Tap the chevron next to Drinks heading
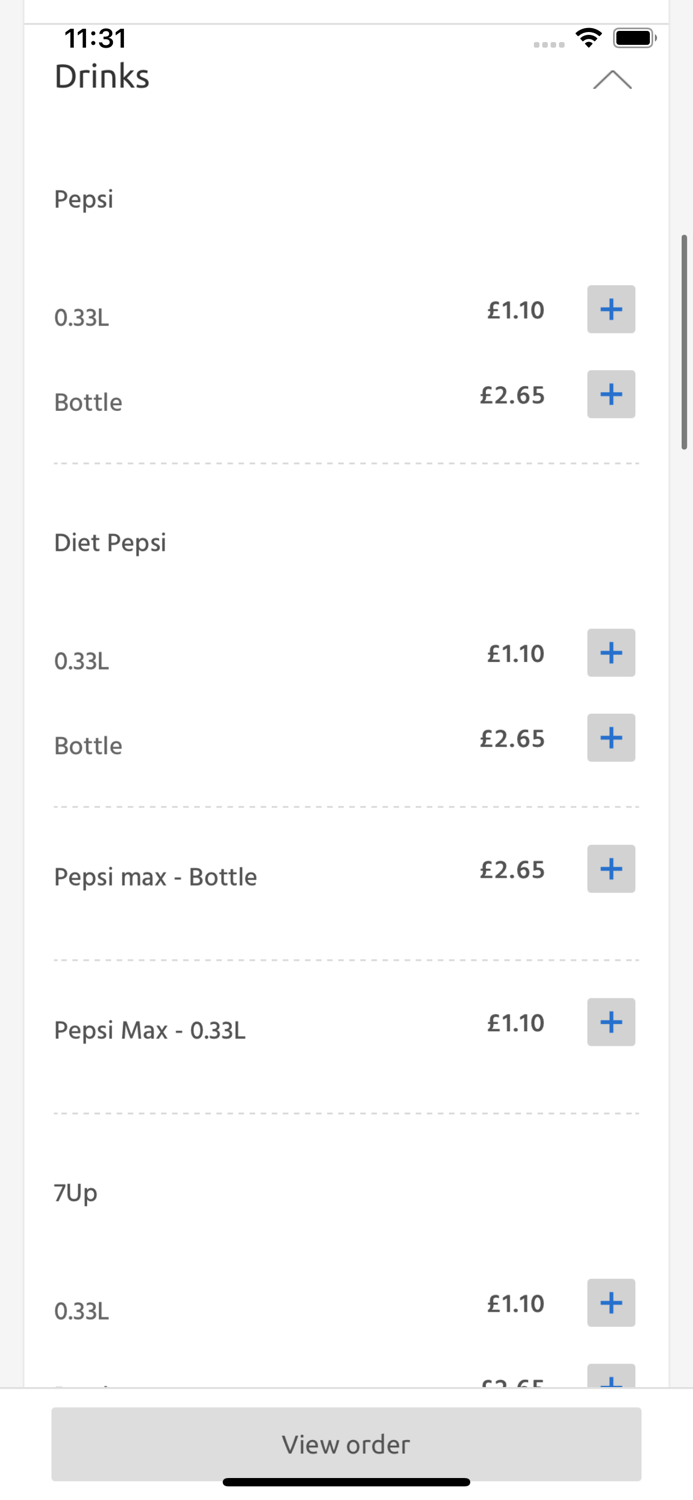The height and width of the screenshot is (1500, 693). pyautogui.click(x=612, y=80)
